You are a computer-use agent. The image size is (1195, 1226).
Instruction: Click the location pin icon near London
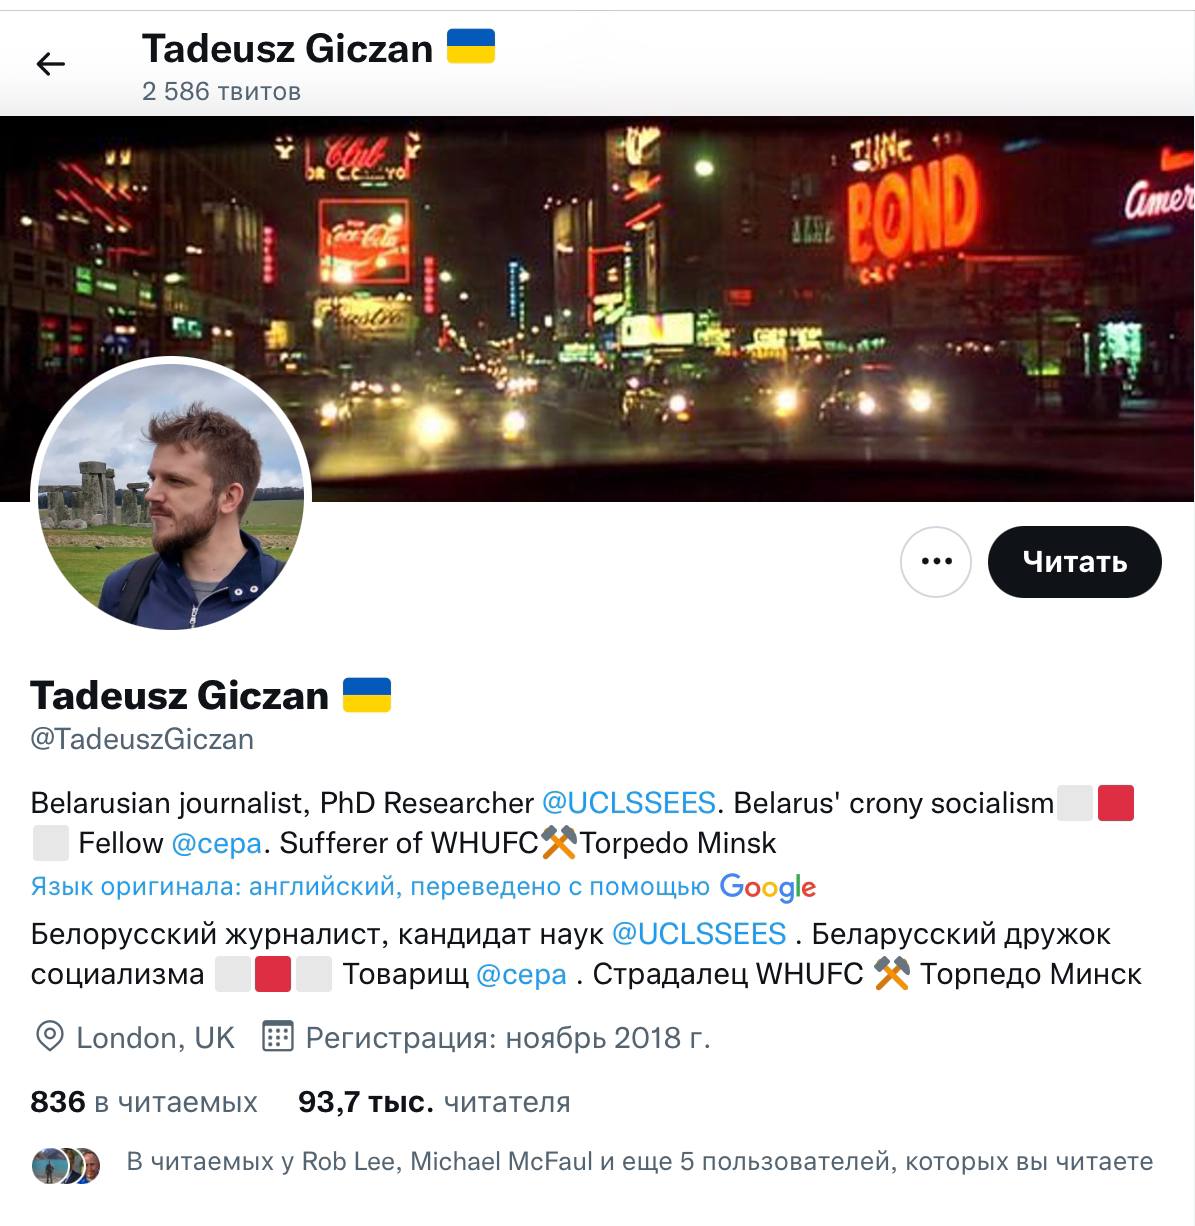point(49,1038)
